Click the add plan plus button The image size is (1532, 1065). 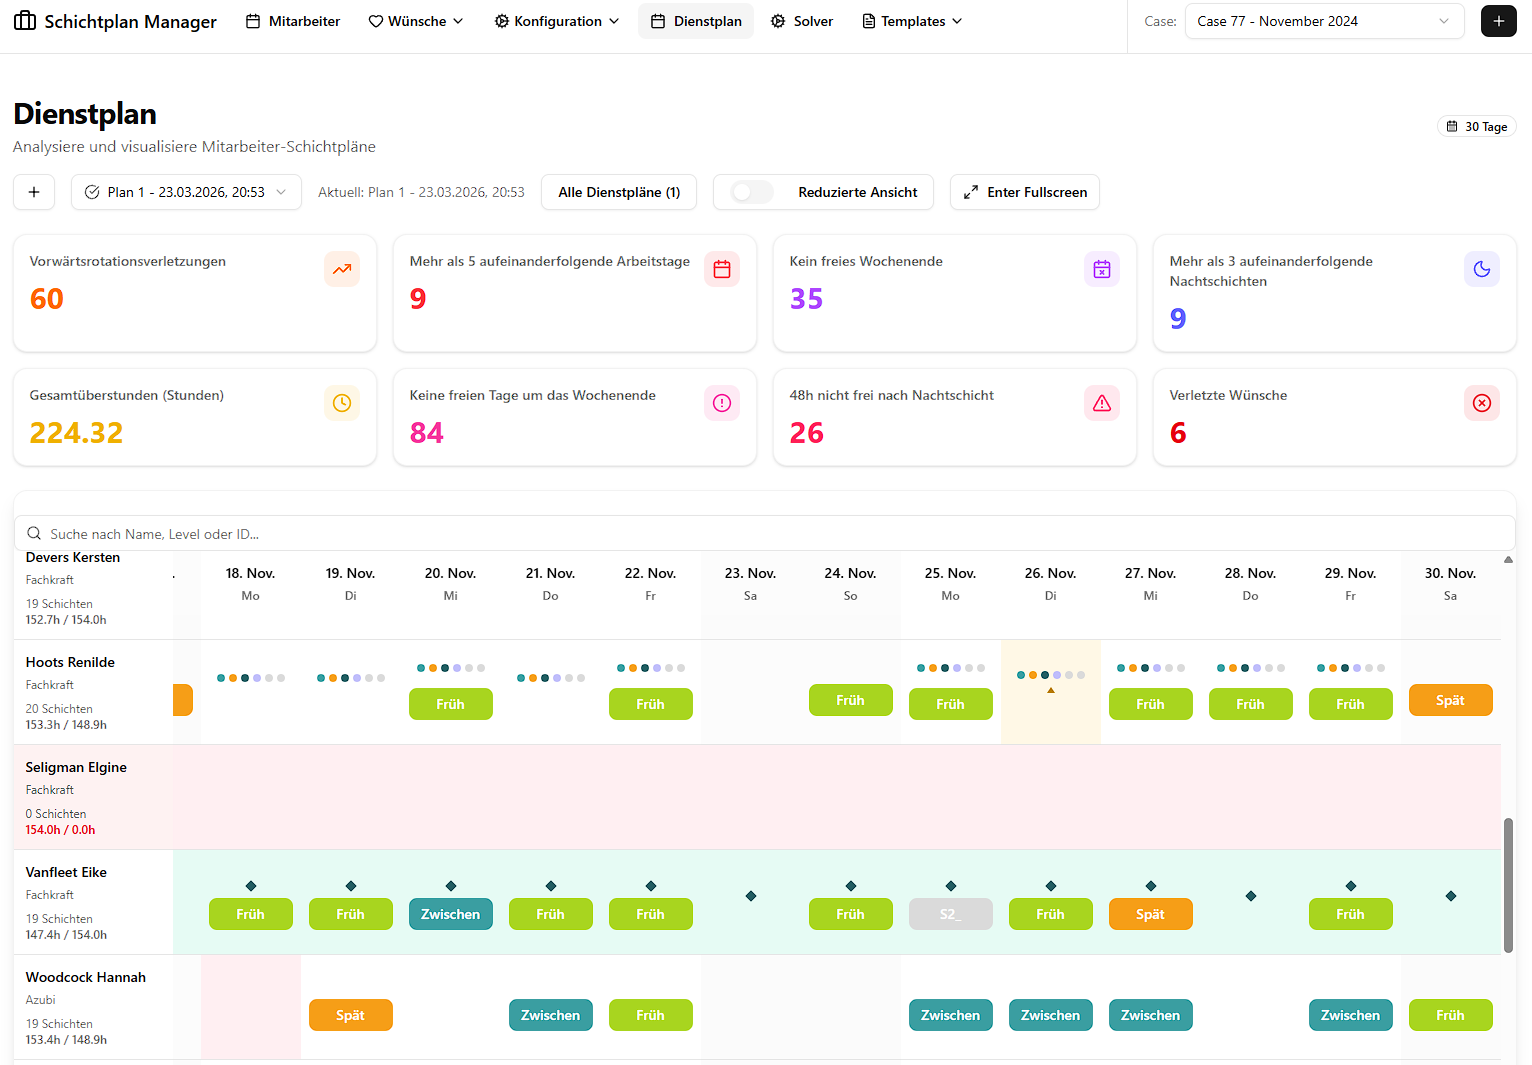tap(34, 192)
